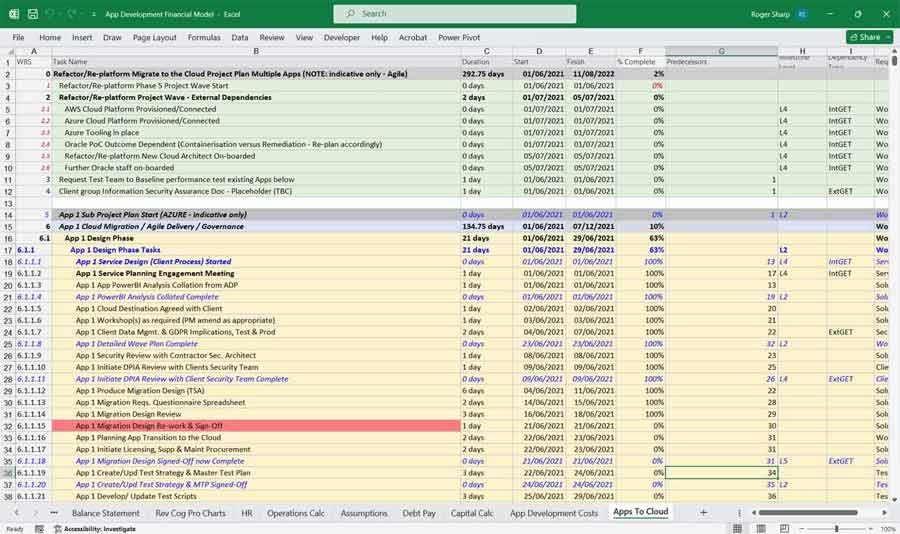This screenshot has height=534, width=900.
Task: Click the Redo arrow icon
Action: tap(73, 14)
